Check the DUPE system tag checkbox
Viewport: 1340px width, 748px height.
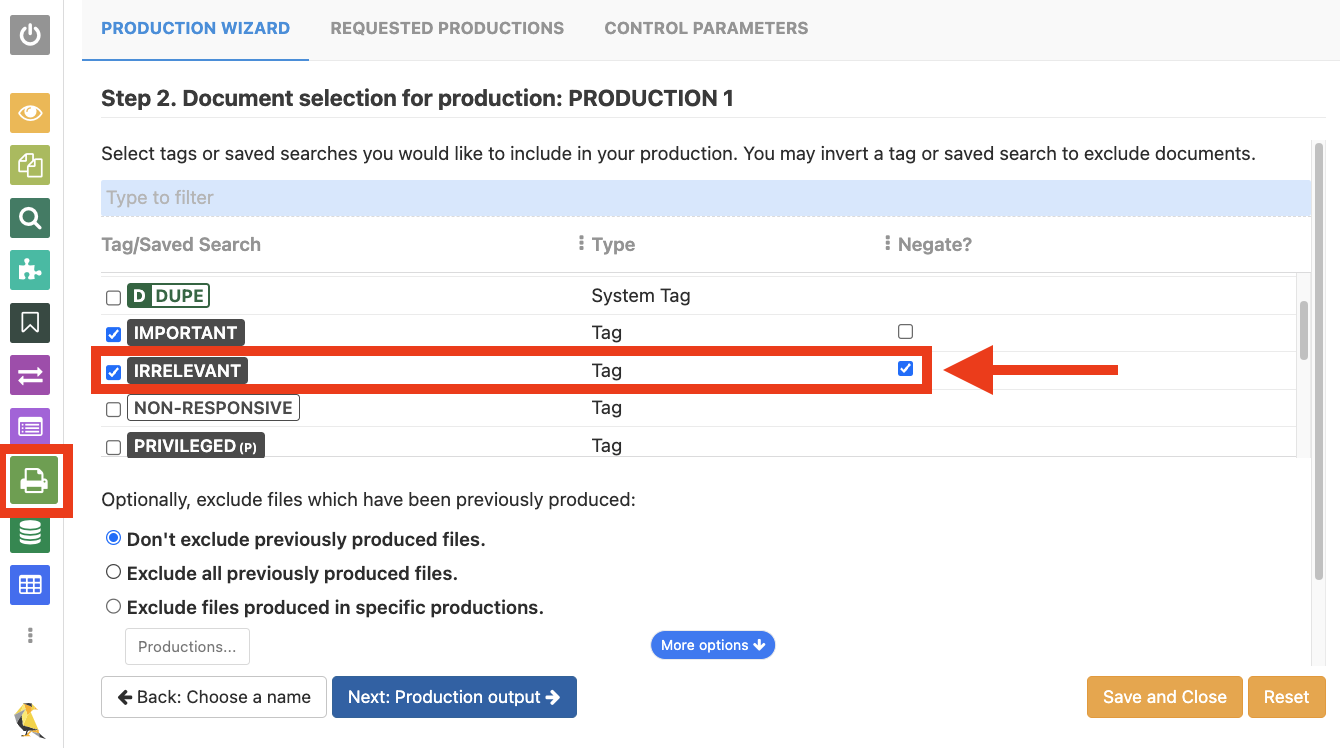(x=114, y=297)
